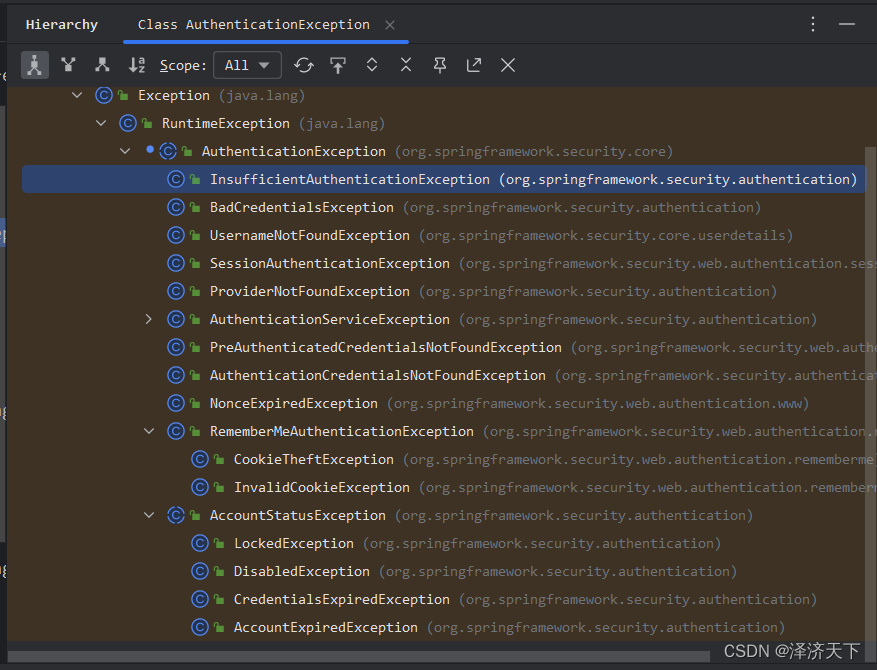
Task: Click the class icon beside AccountExpiredException
Action: point(200,627)
